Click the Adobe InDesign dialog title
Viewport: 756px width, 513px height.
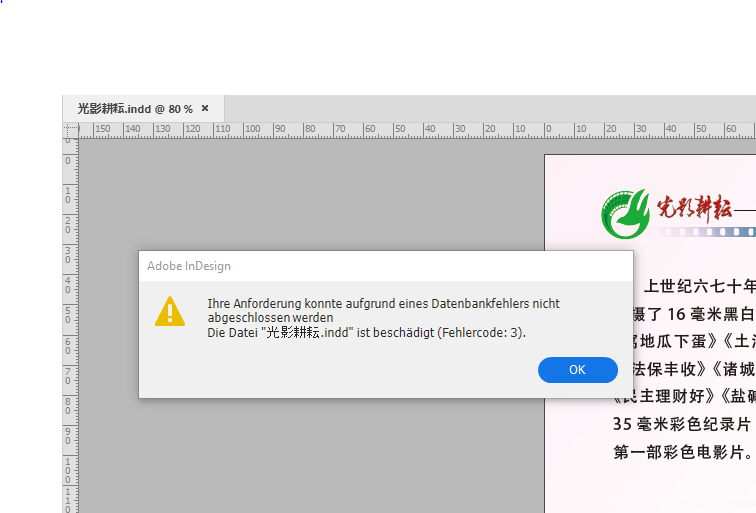[189, 266]
